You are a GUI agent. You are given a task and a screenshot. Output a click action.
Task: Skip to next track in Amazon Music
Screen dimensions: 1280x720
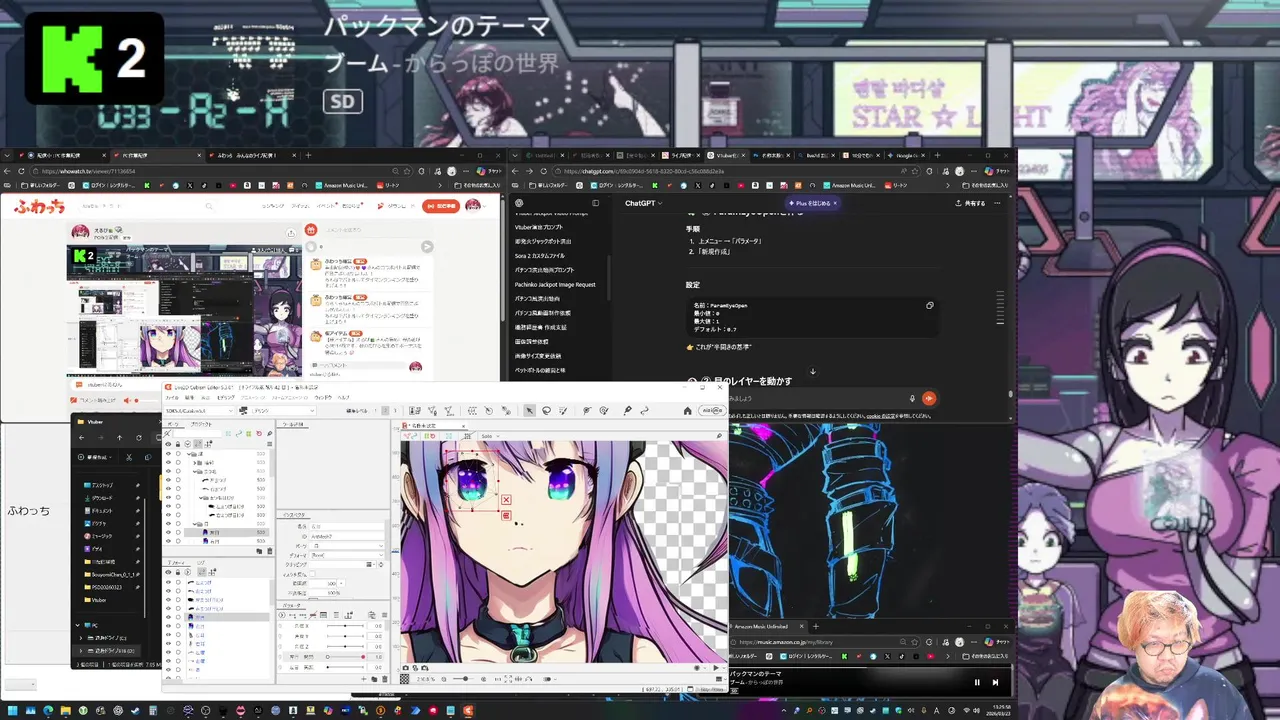click(x=995, y=682)
